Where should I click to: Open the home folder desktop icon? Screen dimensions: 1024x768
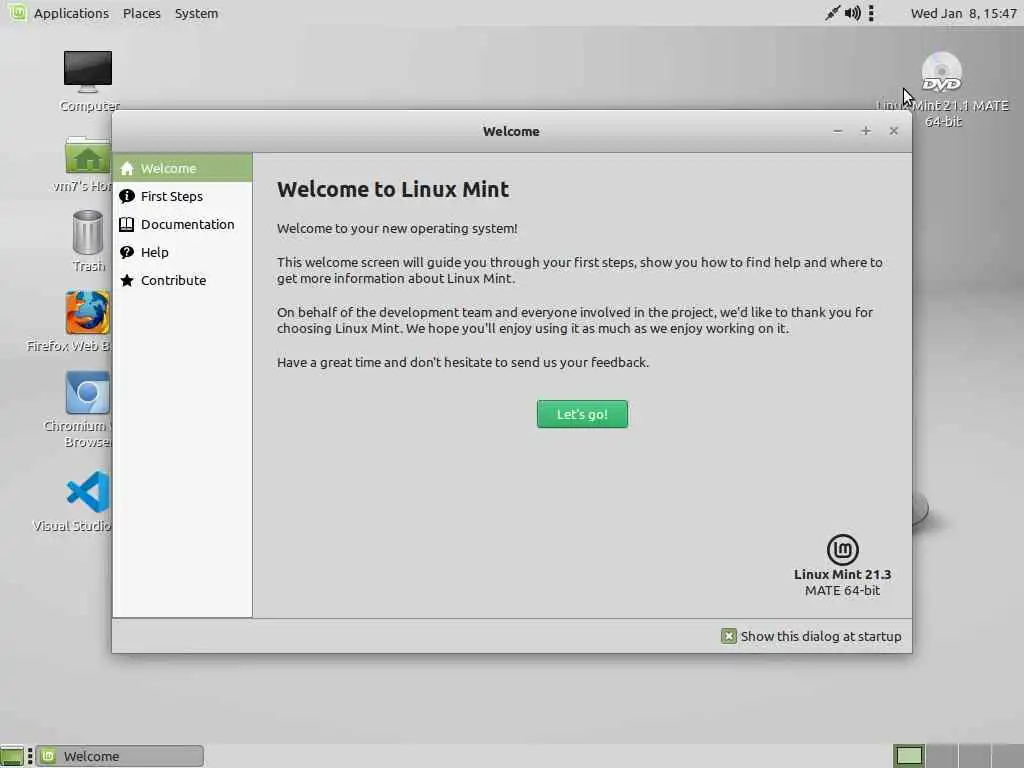(x=88, y=156)
